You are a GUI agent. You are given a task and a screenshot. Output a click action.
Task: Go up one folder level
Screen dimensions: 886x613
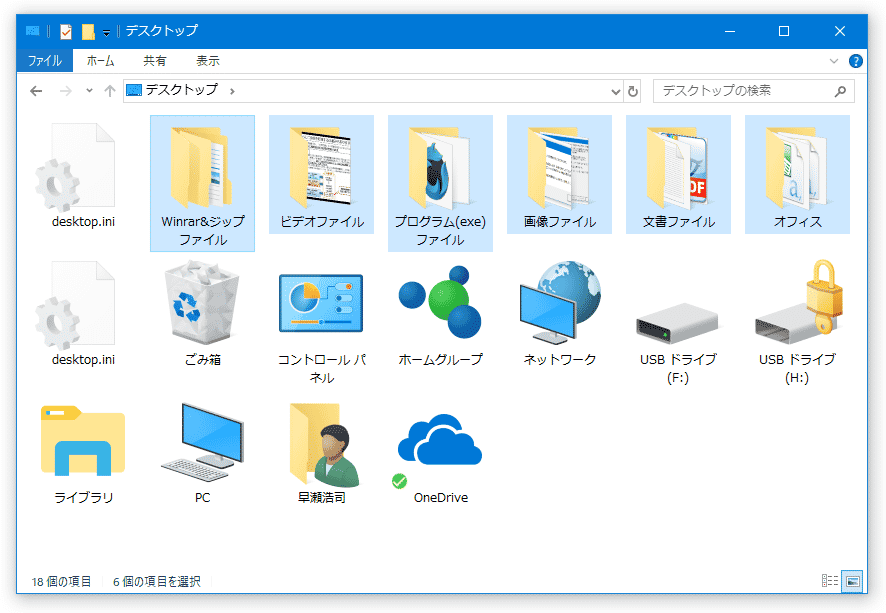tap(110, 91)
